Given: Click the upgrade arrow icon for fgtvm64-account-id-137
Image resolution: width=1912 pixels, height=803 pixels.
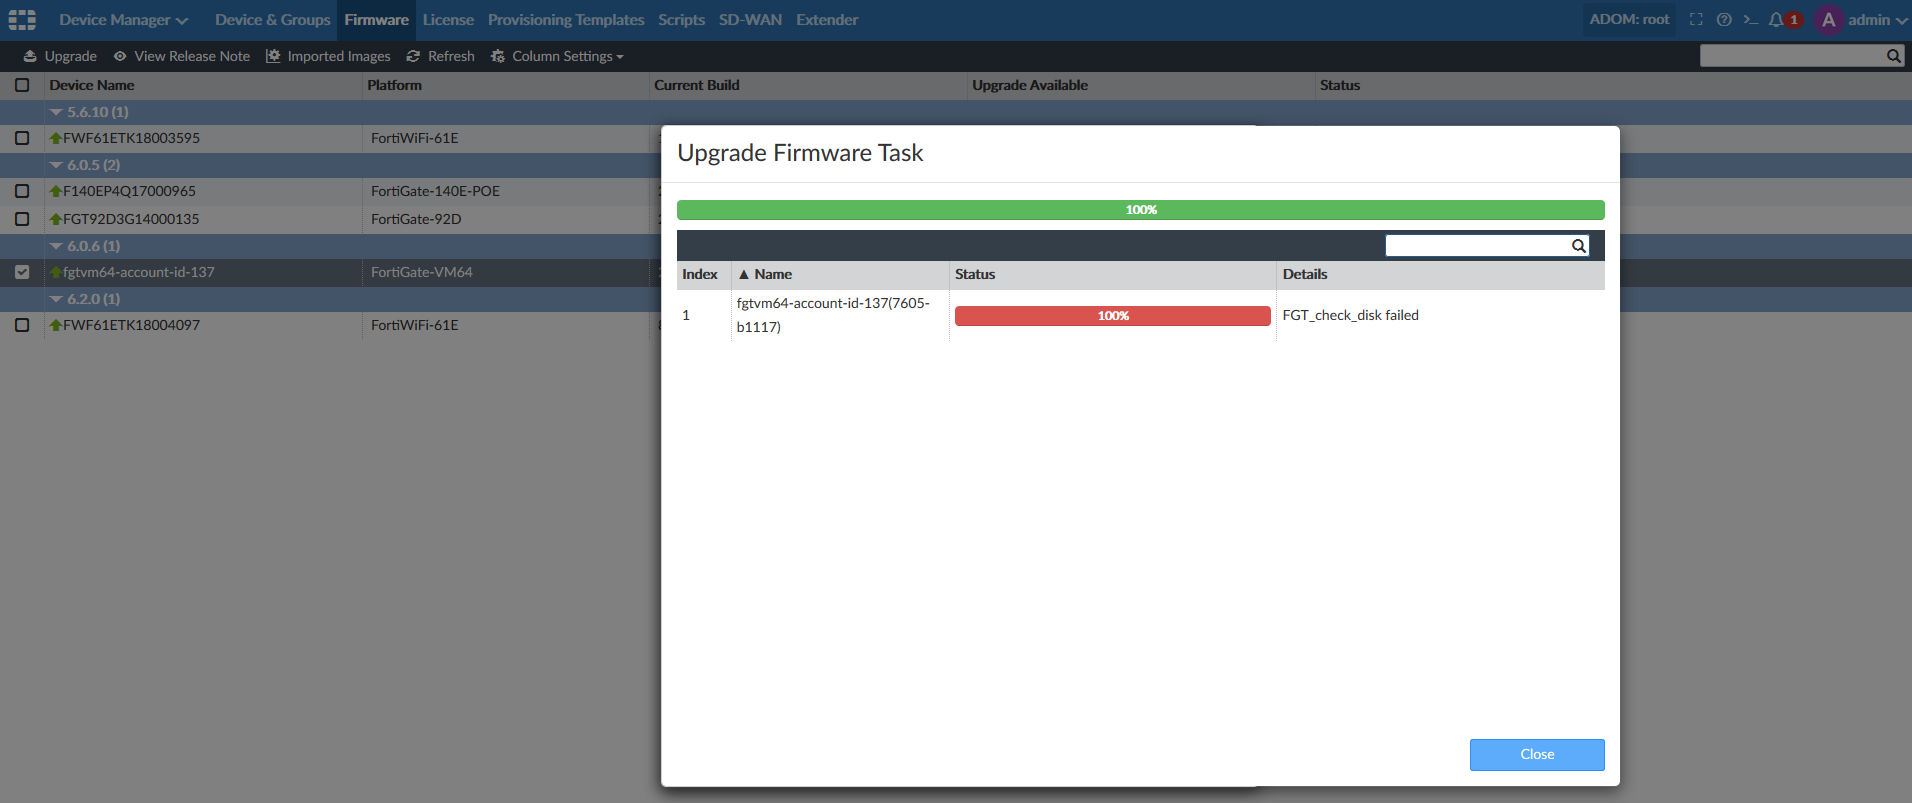Looking at the screenshot, I should (x=56, y=272).
